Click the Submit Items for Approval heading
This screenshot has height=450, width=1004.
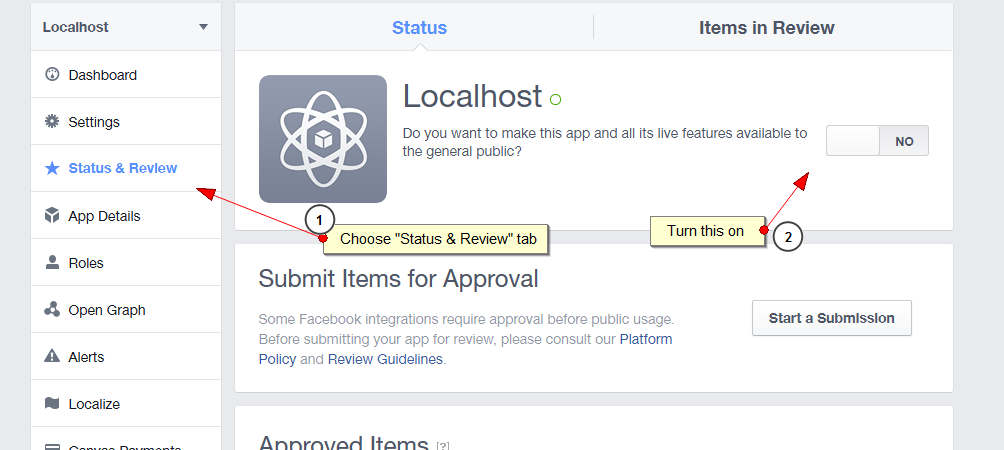[x=398, y=278]
